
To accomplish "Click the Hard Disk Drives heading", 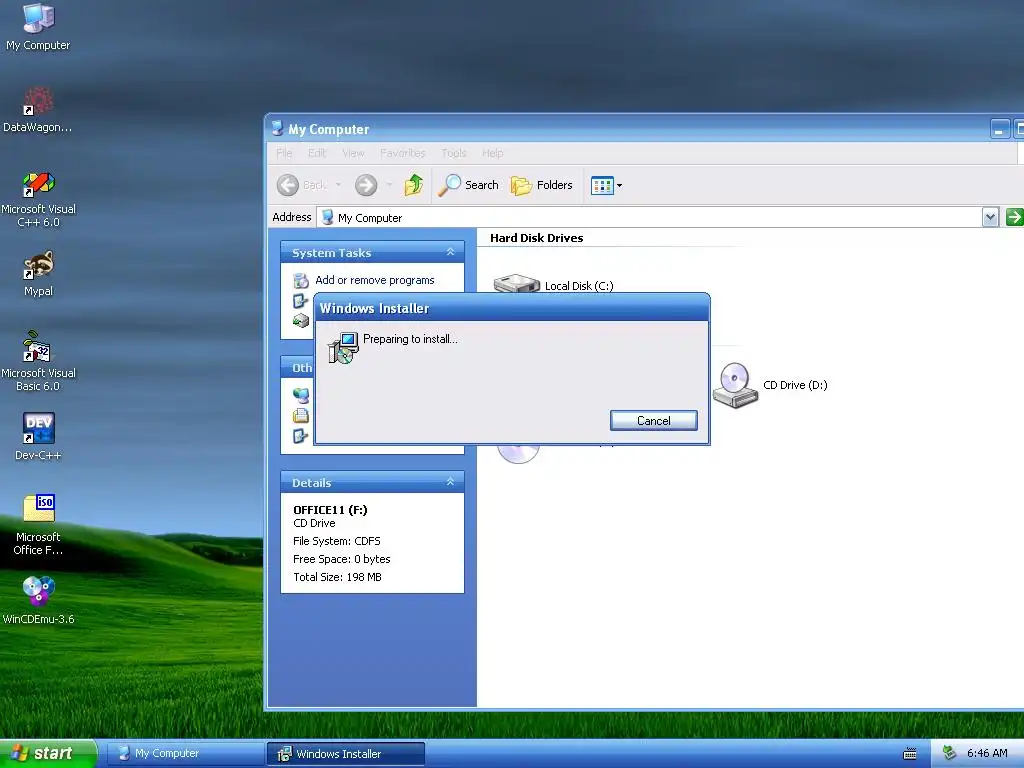I will coord(536,238).
